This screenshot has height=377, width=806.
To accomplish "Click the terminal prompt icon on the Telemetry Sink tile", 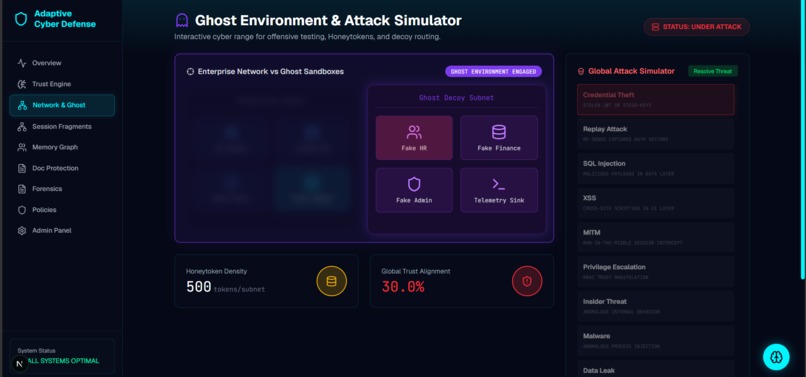I will point(499,184).
